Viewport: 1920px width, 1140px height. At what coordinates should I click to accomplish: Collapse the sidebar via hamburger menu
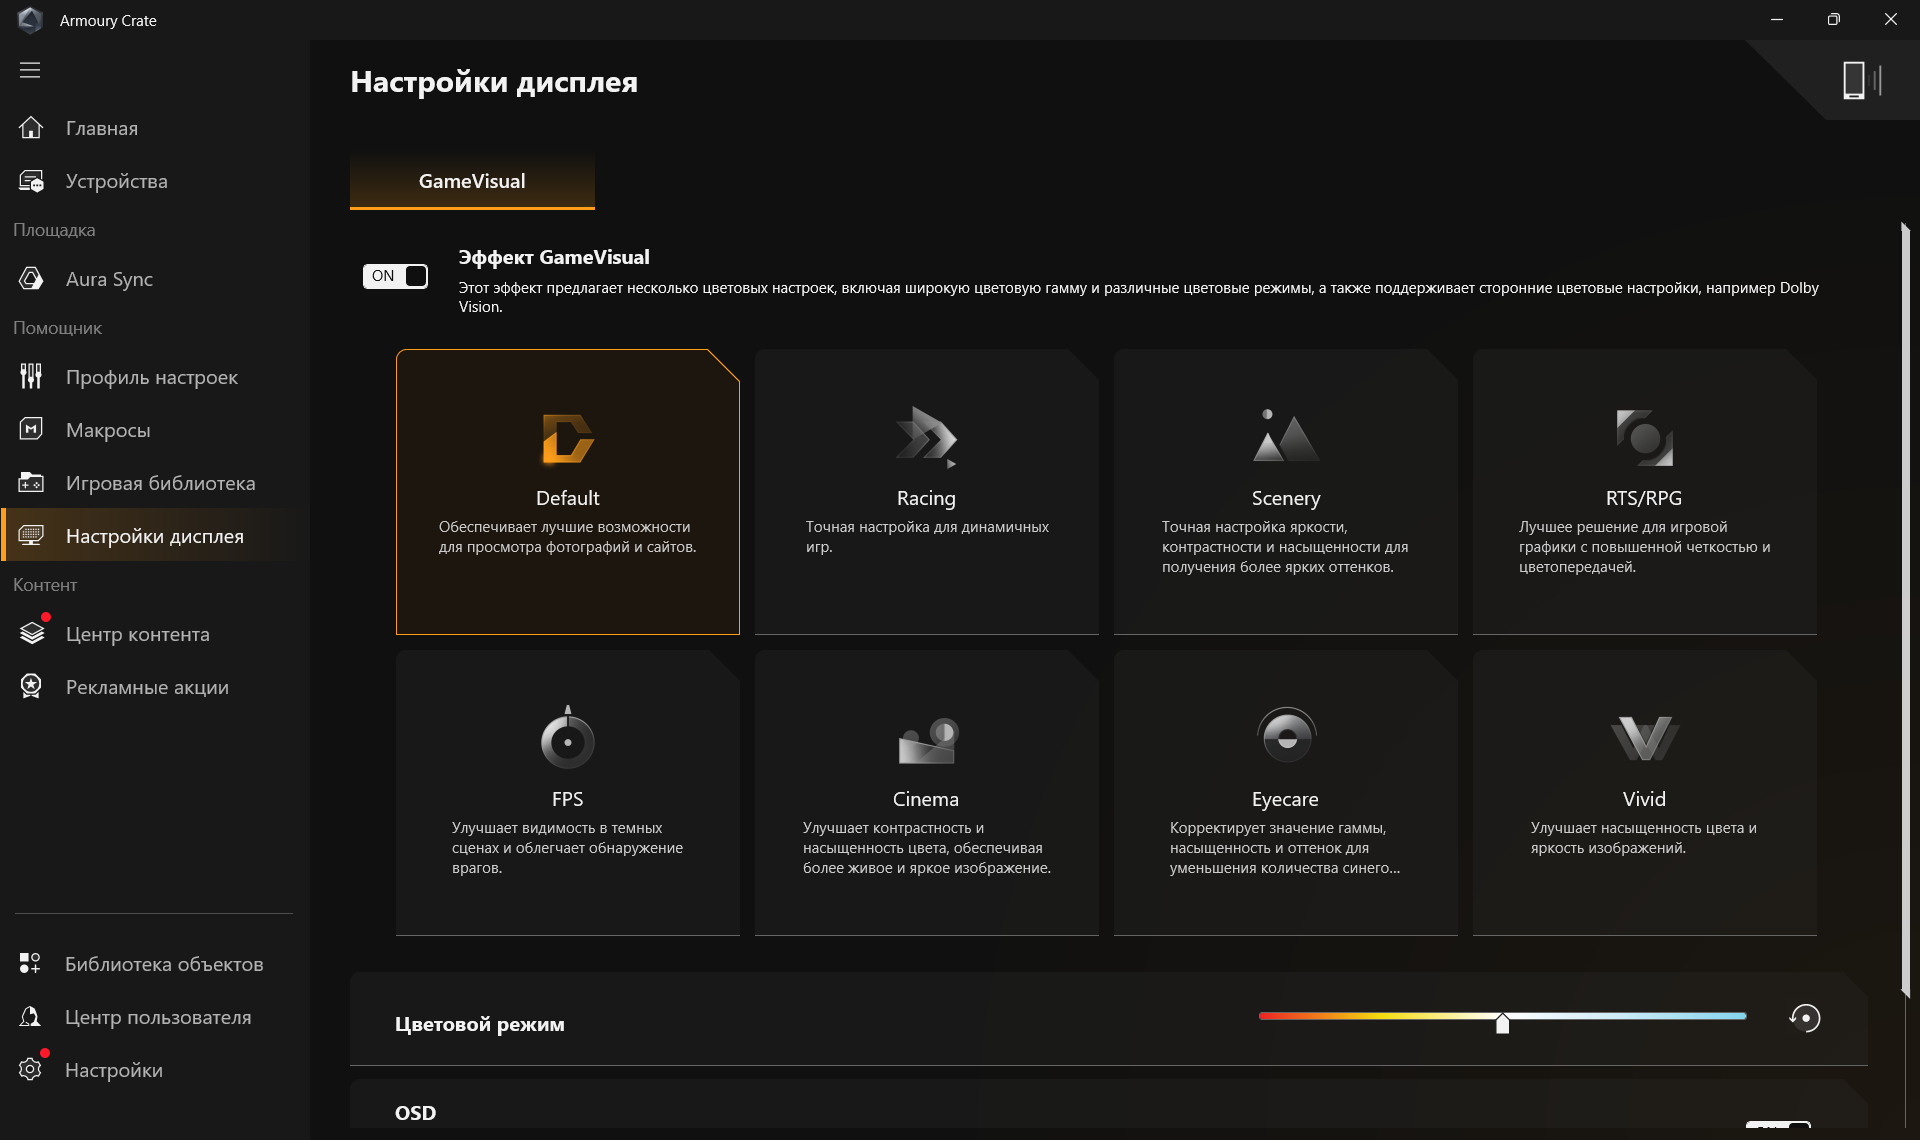(x=30, y=70)
